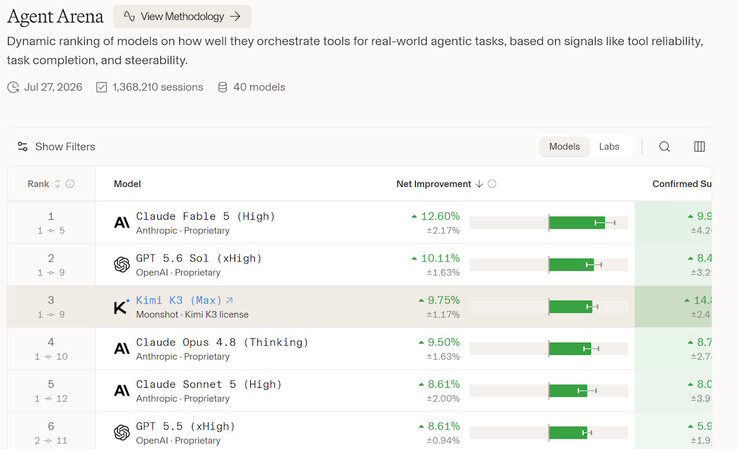Open the Kimi K3 (Max) link
Viewport: 738px width, 449px height.
[x=179, y=300]
